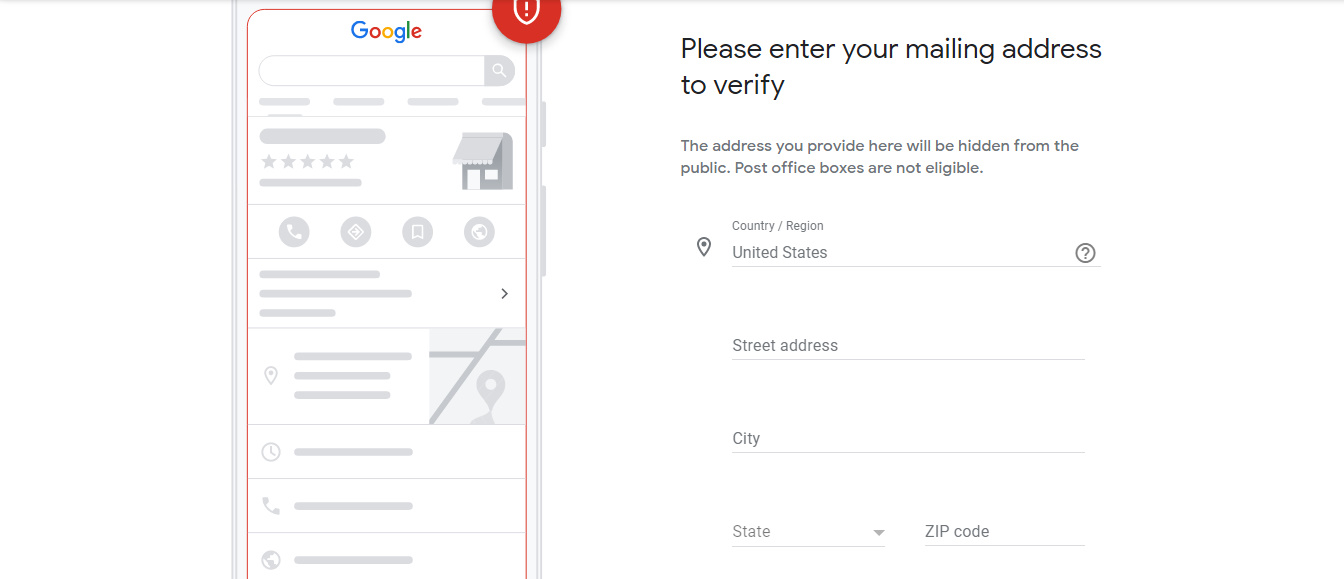The image size is (1344, 579).
Task: Open the State dropdown
Action: [808, 531]
